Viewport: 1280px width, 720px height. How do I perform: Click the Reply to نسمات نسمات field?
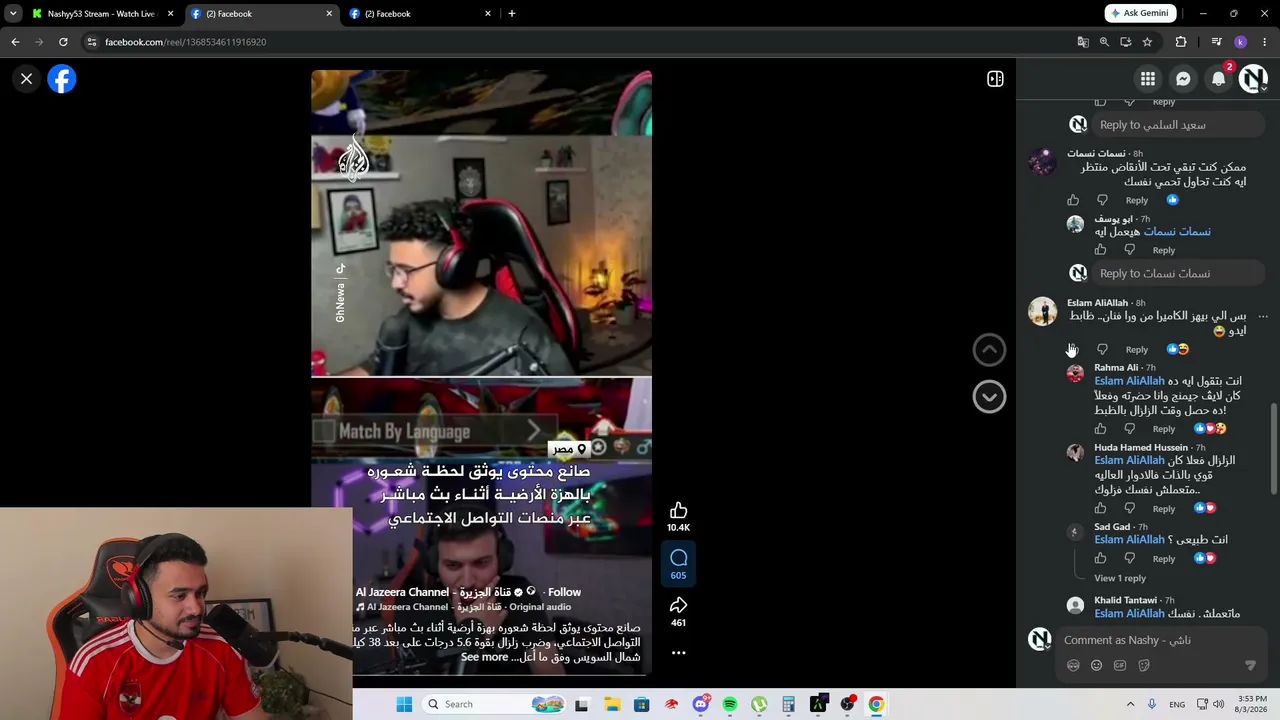pyautogui.click(x=1180, y=273)
